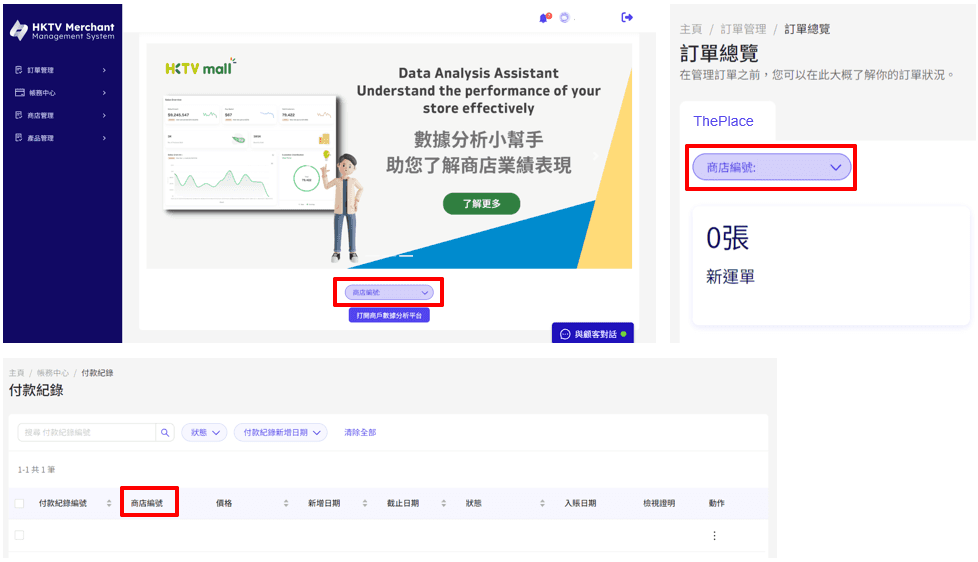Open the 與顧客對話 chat button
The height and width of the screenshot is (562, 978).
(x=593, y=334)
